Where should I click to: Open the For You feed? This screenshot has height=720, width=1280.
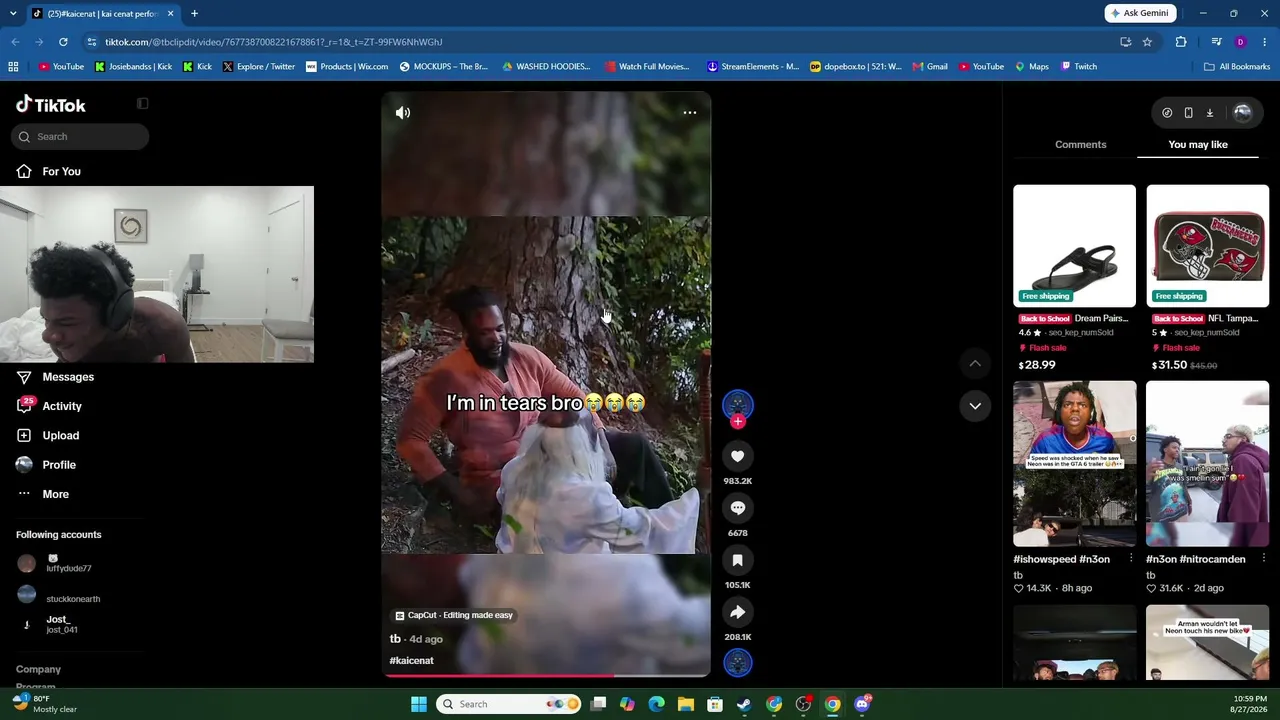(62, 172)
